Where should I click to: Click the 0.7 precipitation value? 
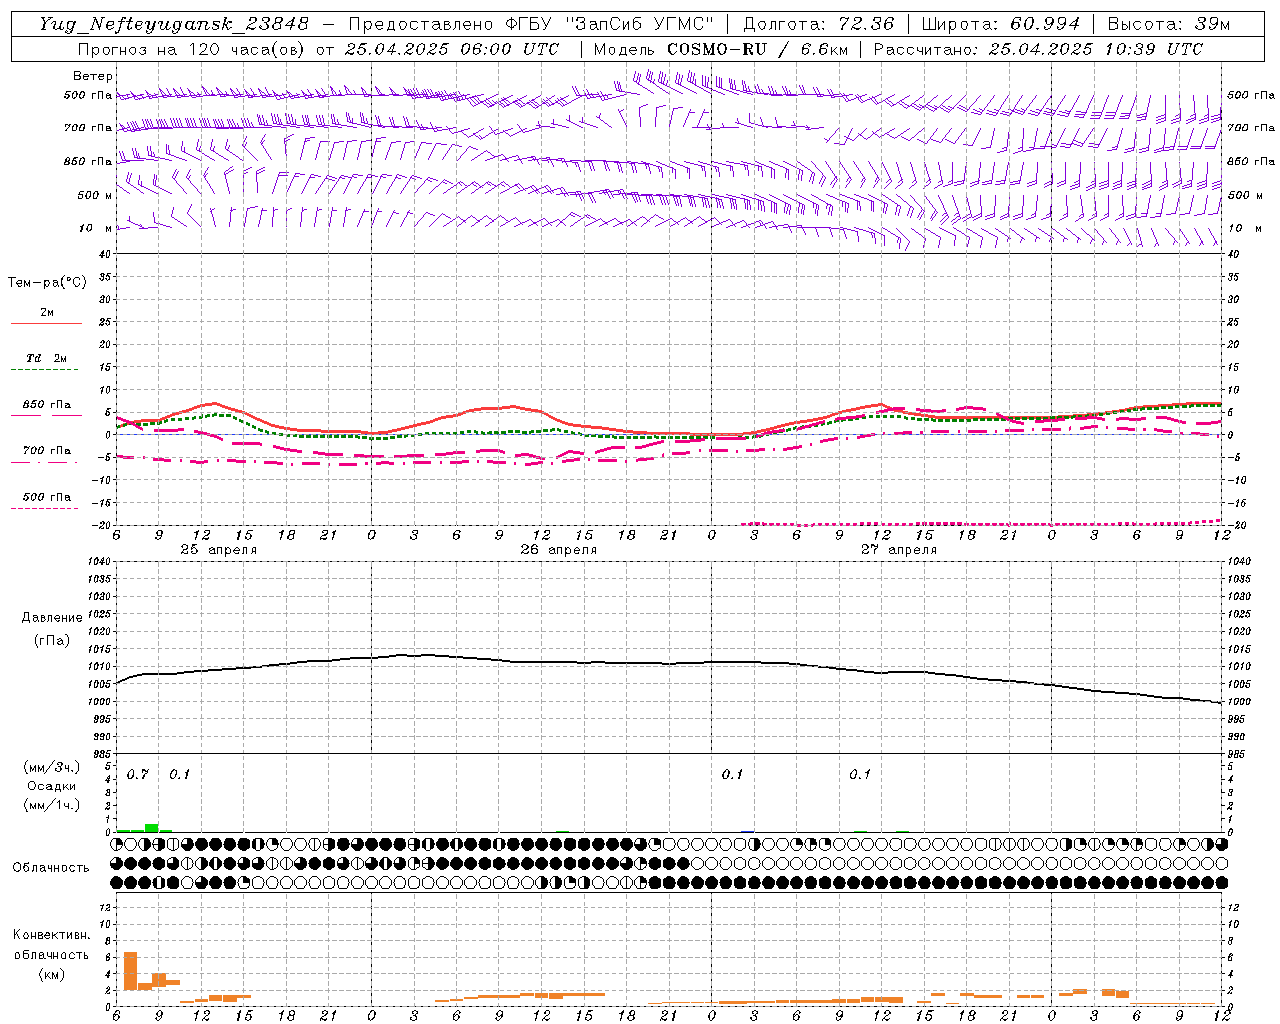(x=137, y=775)
